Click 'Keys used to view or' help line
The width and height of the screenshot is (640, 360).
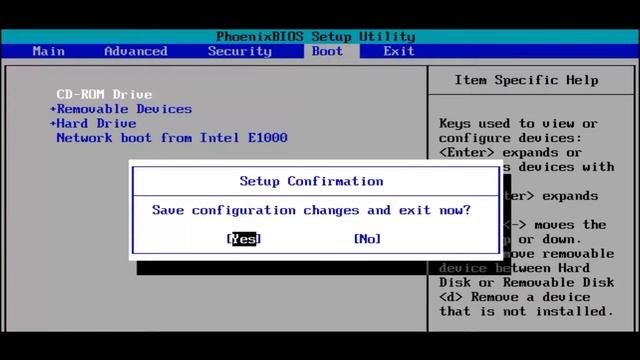click(518, 123)
